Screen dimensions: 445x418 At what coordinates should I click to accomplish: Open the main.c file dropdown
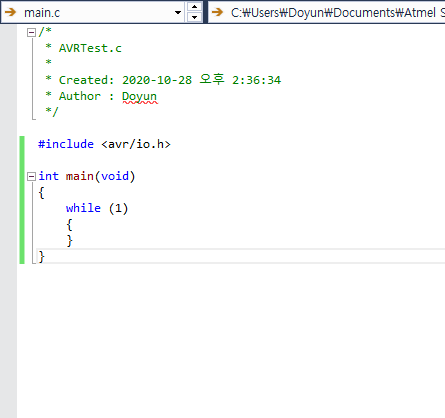178,13
